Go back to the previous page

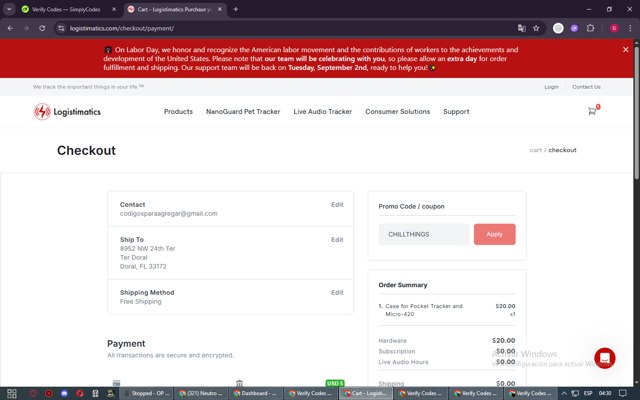coord(10,28)
